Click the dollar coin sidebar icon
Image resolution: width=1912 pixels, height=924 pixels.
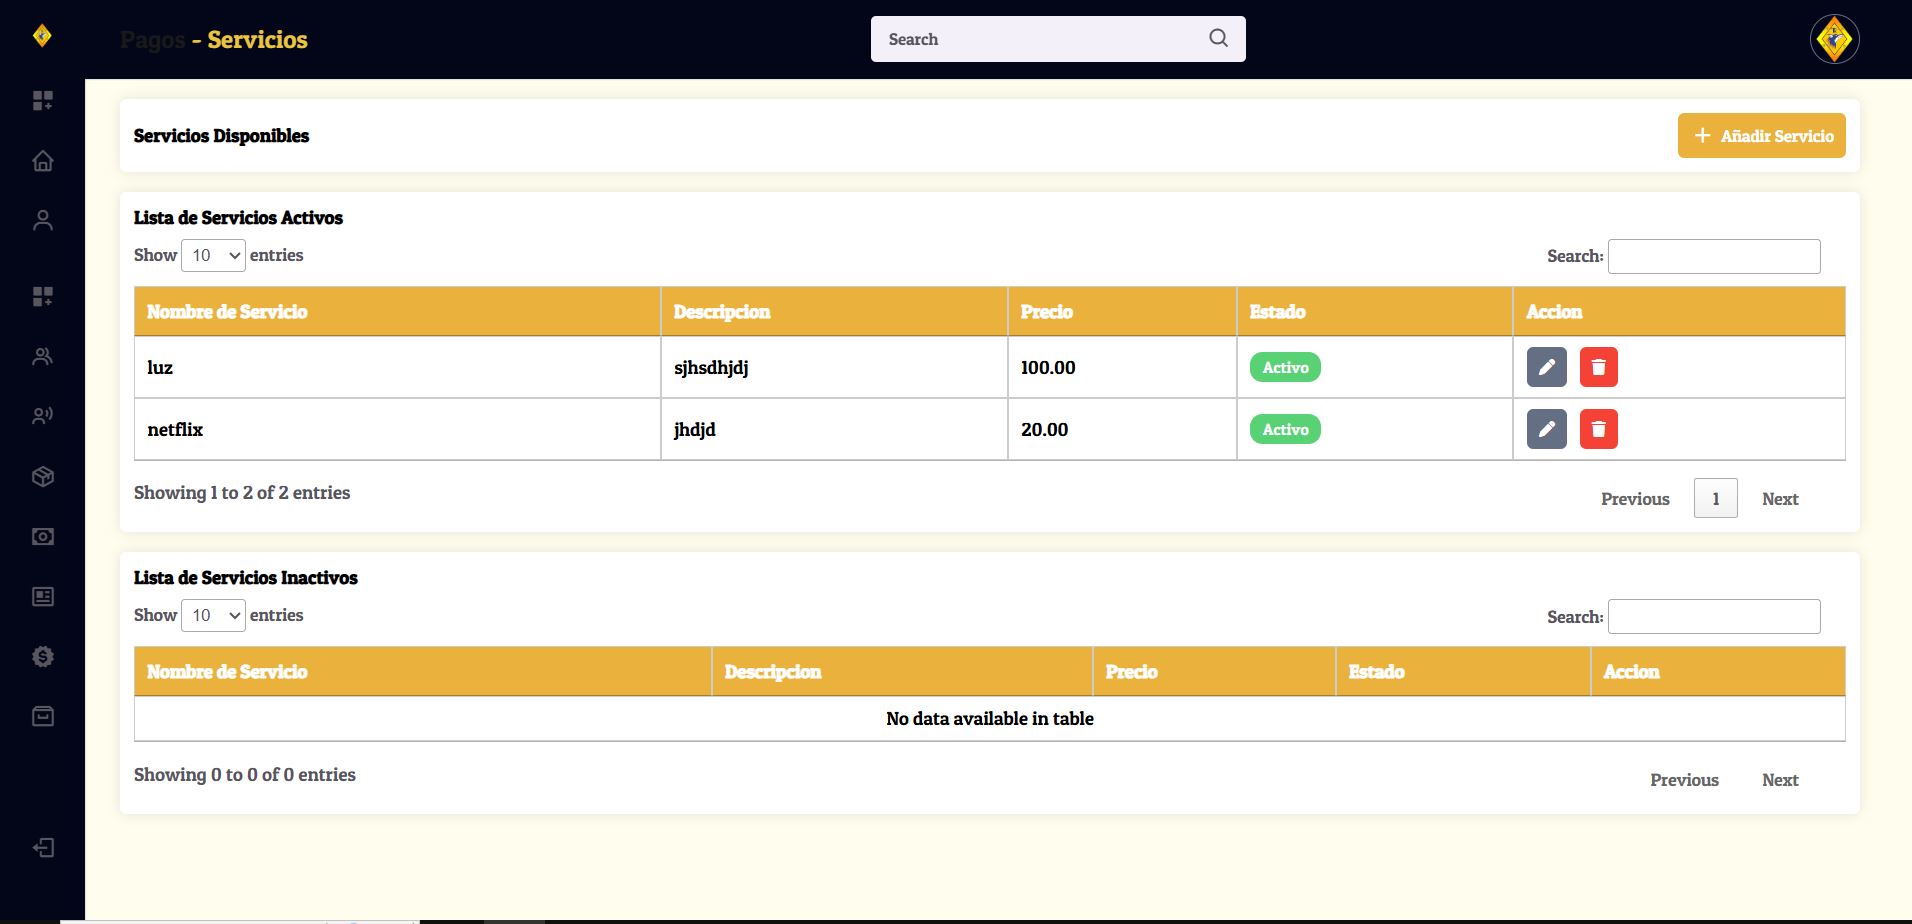tap(42, 656)
